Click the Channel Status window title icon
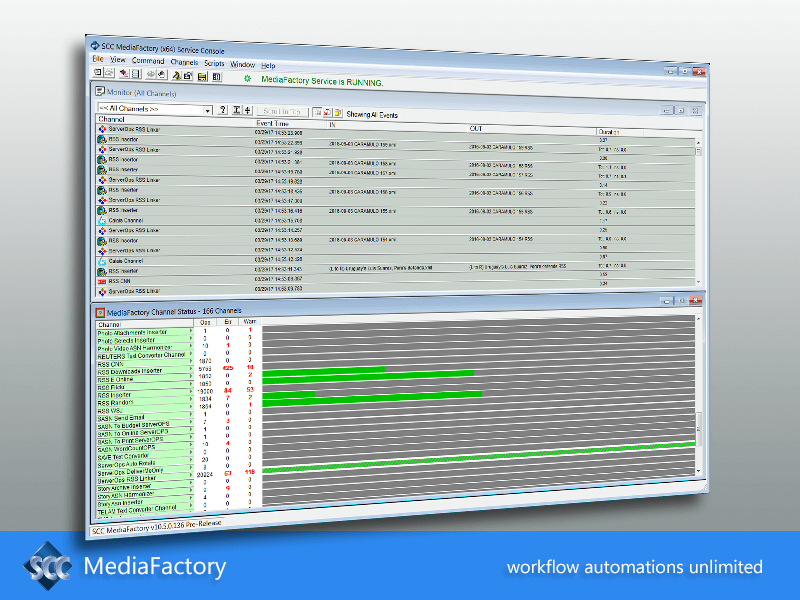Screen dimensions: 800x600 point(100,313)
